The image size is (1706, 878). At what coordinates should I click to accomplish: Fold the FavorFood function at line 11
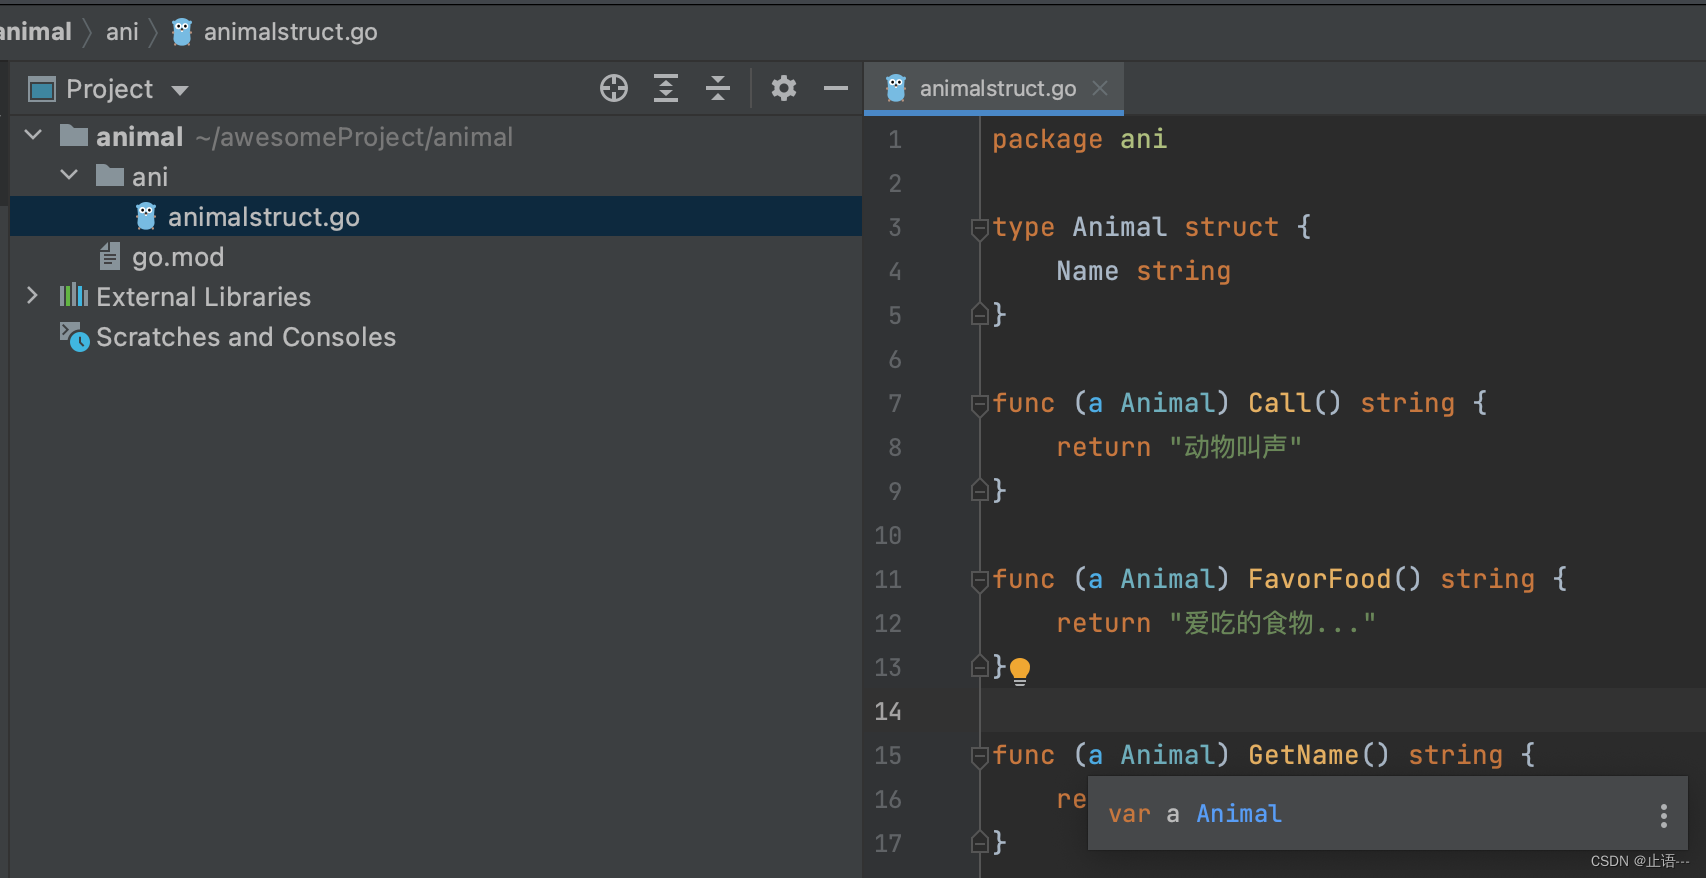click(980, 581)
